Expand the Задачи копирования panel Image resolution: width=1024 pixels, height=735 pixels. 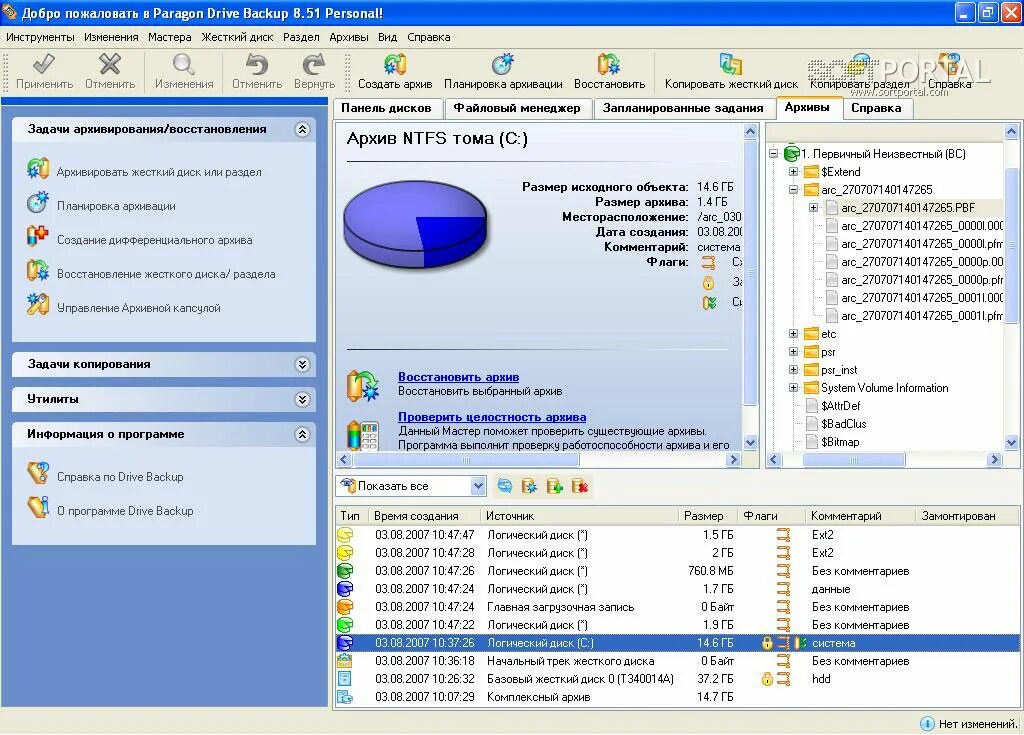point(302,365)
